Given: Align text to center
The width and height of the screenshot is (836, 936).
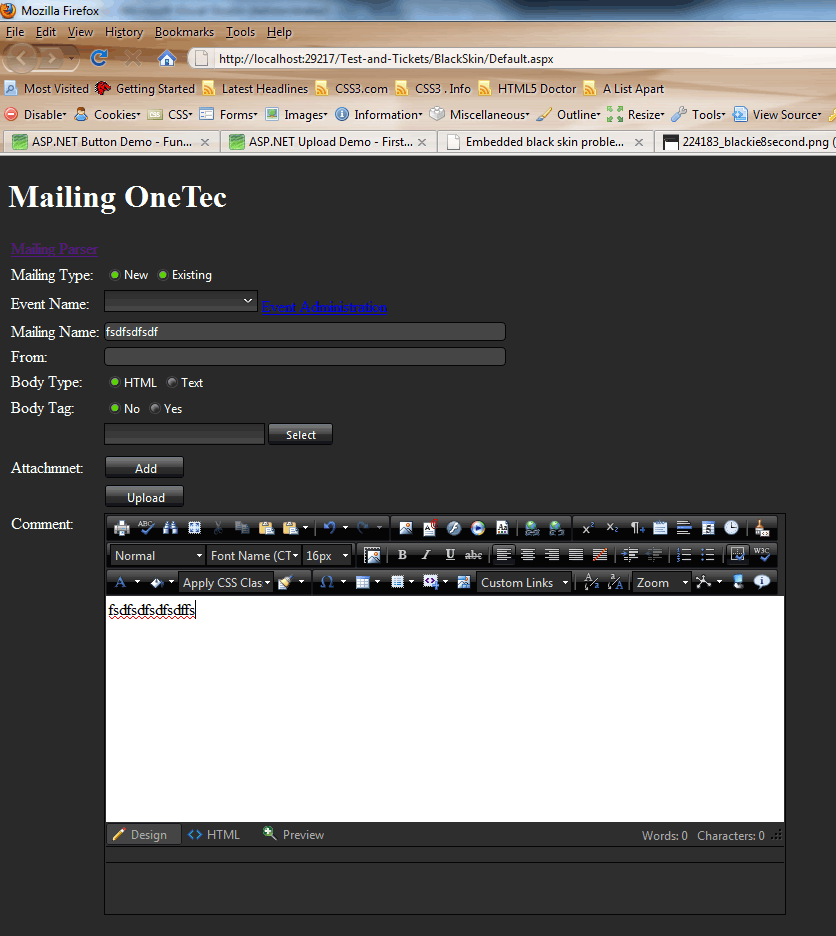Looking at the screenshot, I should pos(528,555).
